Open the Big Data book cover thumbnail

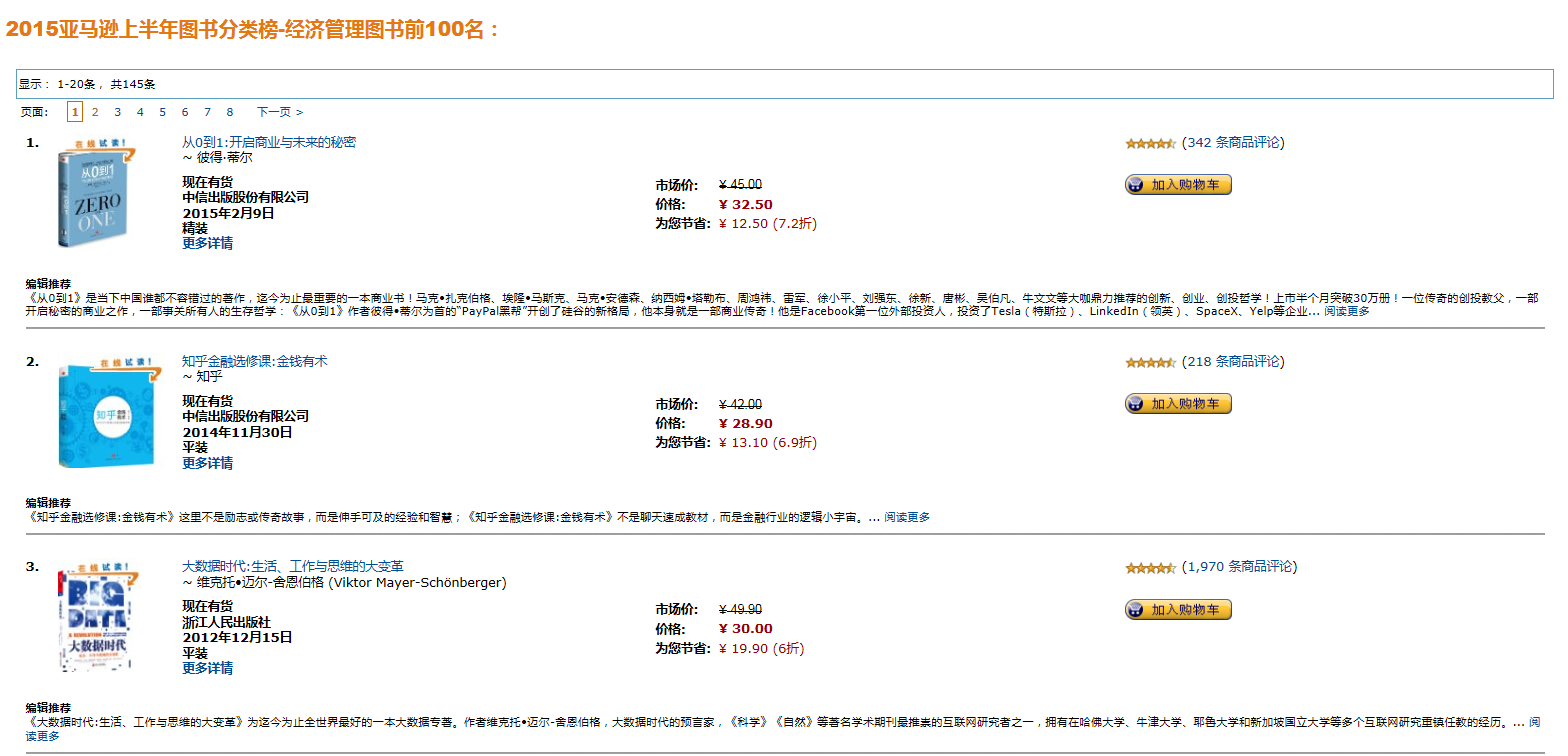click(x=97, y=617)
